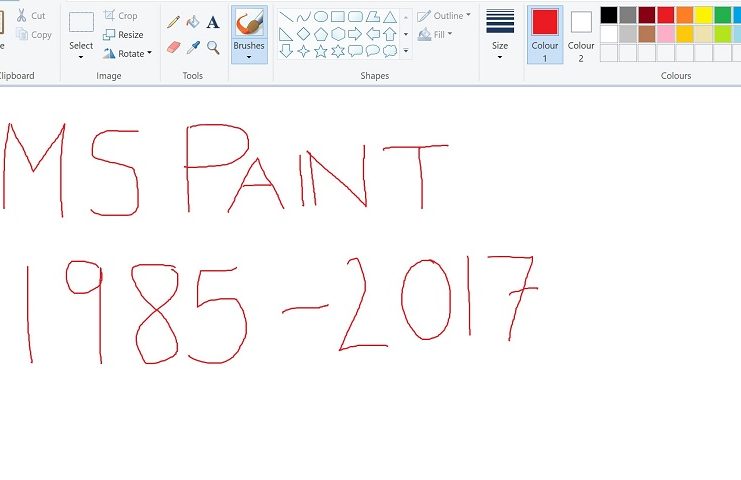This screenshot has width=741, height=480.
Task: Pick the five-point star shape
Action: click(x=321, y=51)
